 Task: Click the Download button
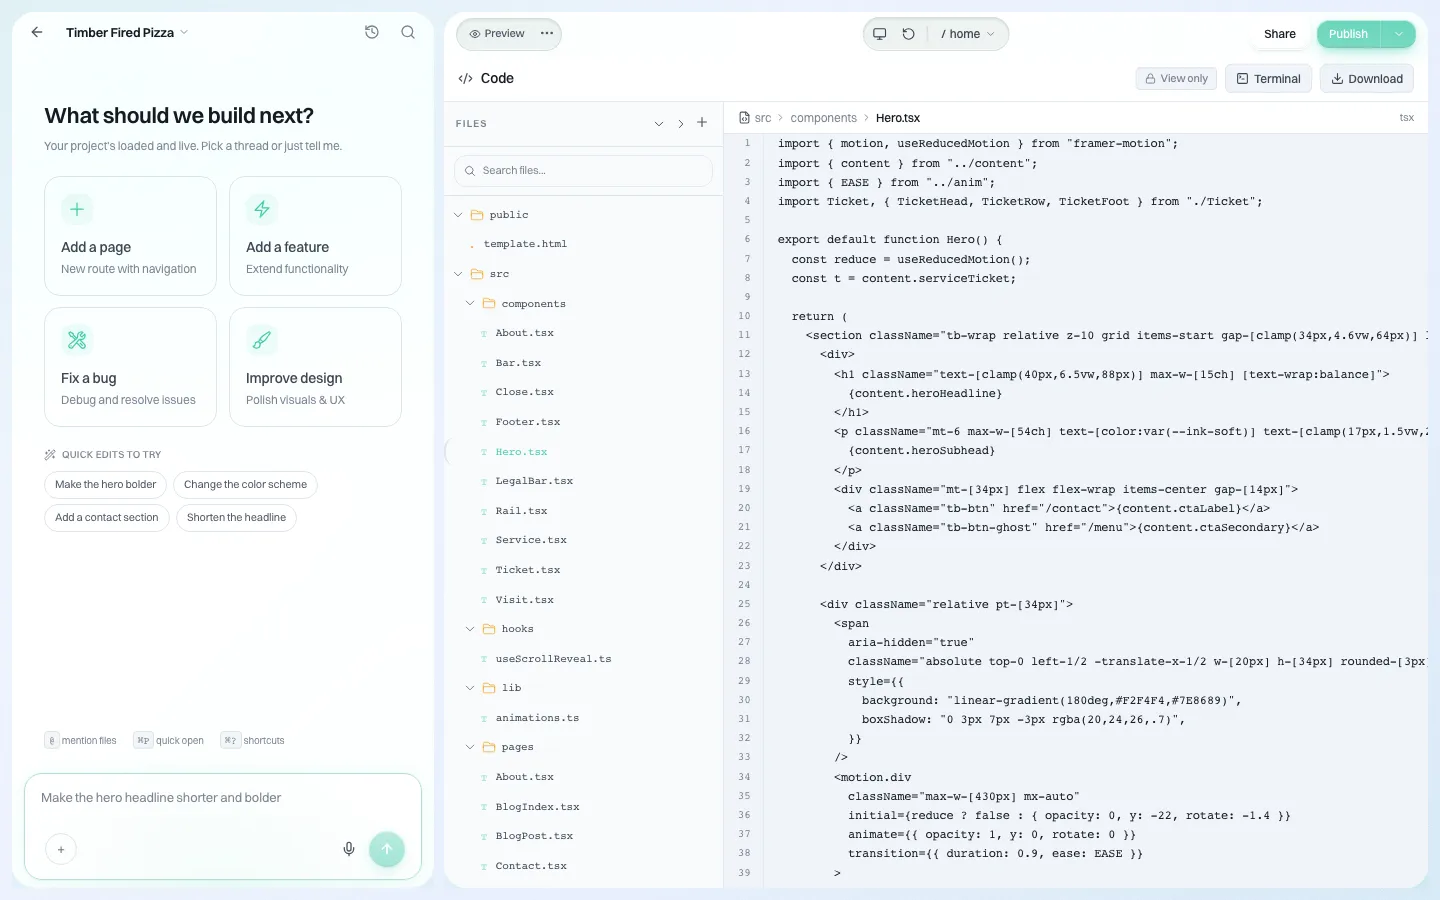click(1367, 79)
